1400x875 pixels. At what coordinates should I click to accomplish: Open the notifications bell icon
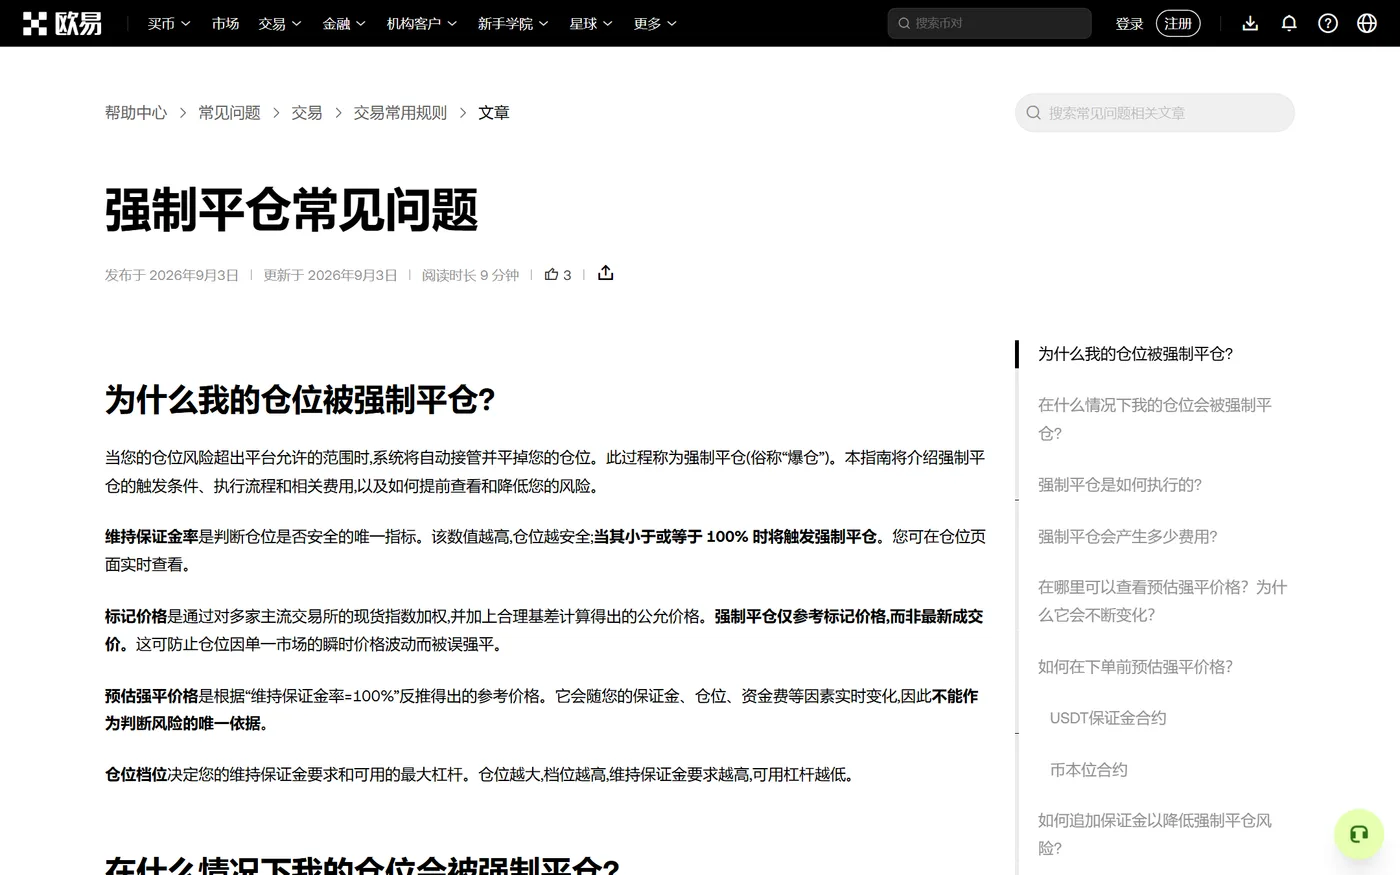(x=1289, y=23)
